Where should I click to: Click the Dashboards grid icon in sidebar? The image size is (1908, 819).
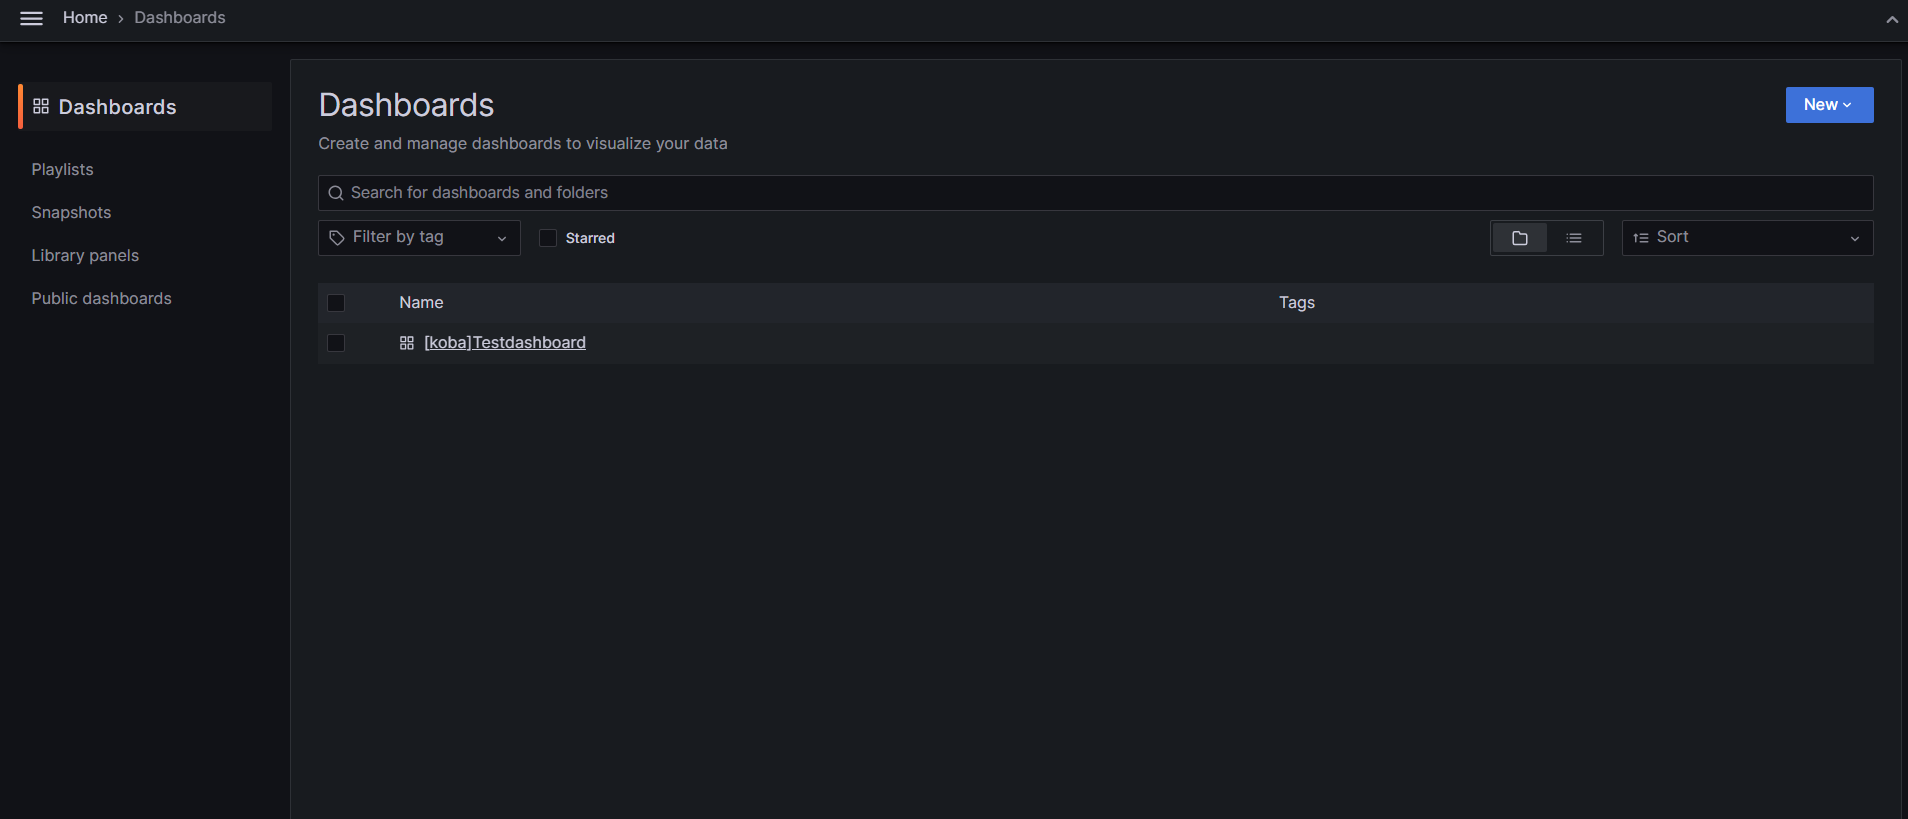[41, 105]
